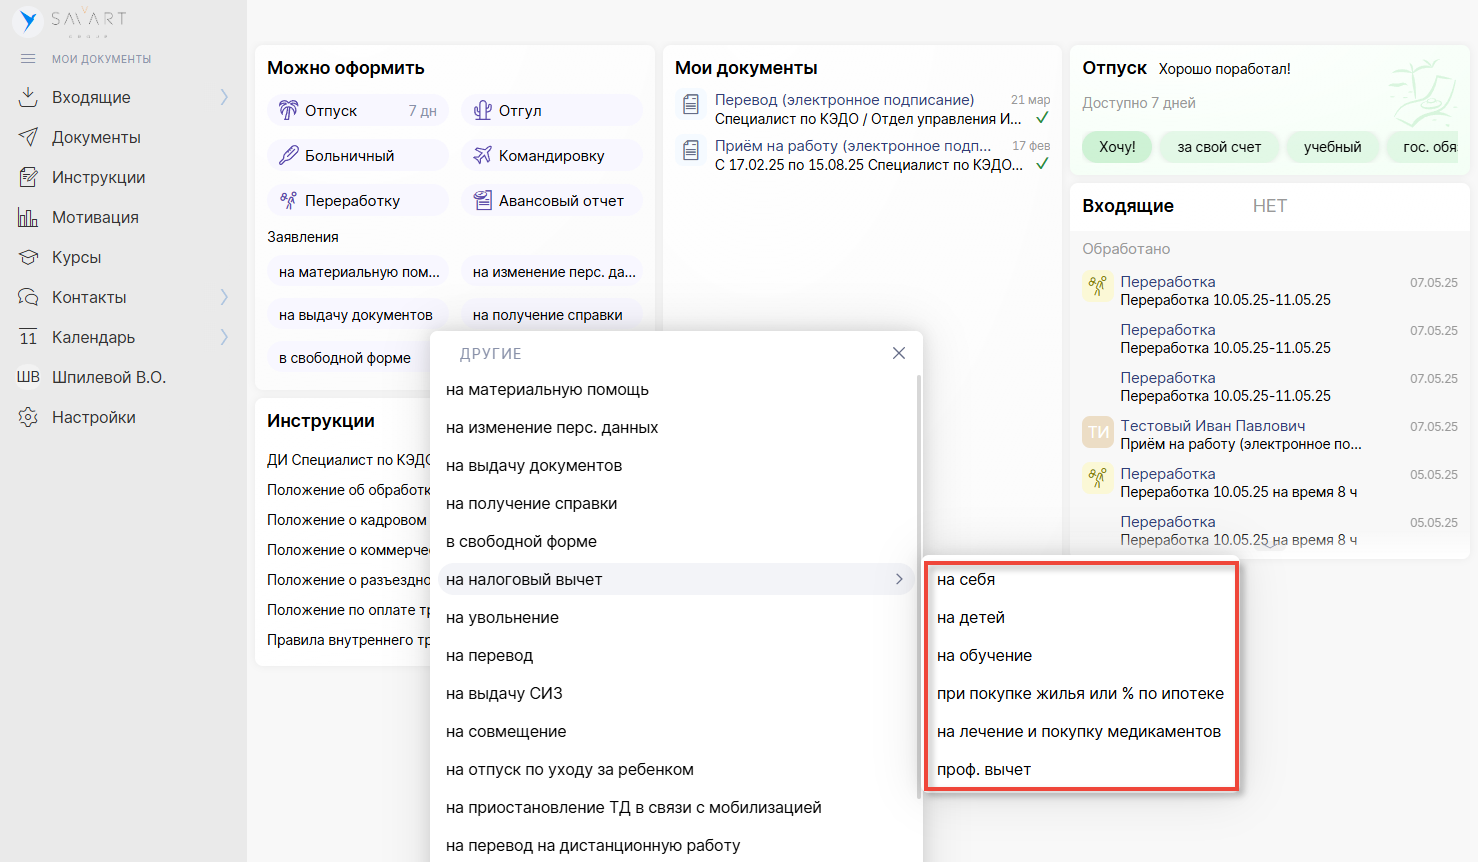Click the 'Больничный' button
This screenshot has height=862, width=1478.
(x=357, y=156)
